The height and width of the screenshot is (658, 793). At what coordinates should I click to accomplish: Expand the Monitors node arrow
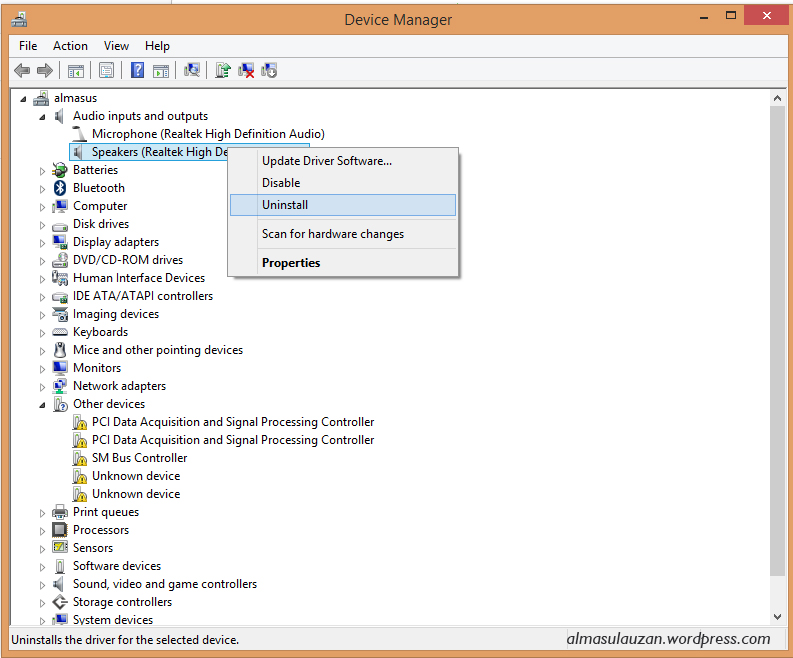(x=42, y=369)
